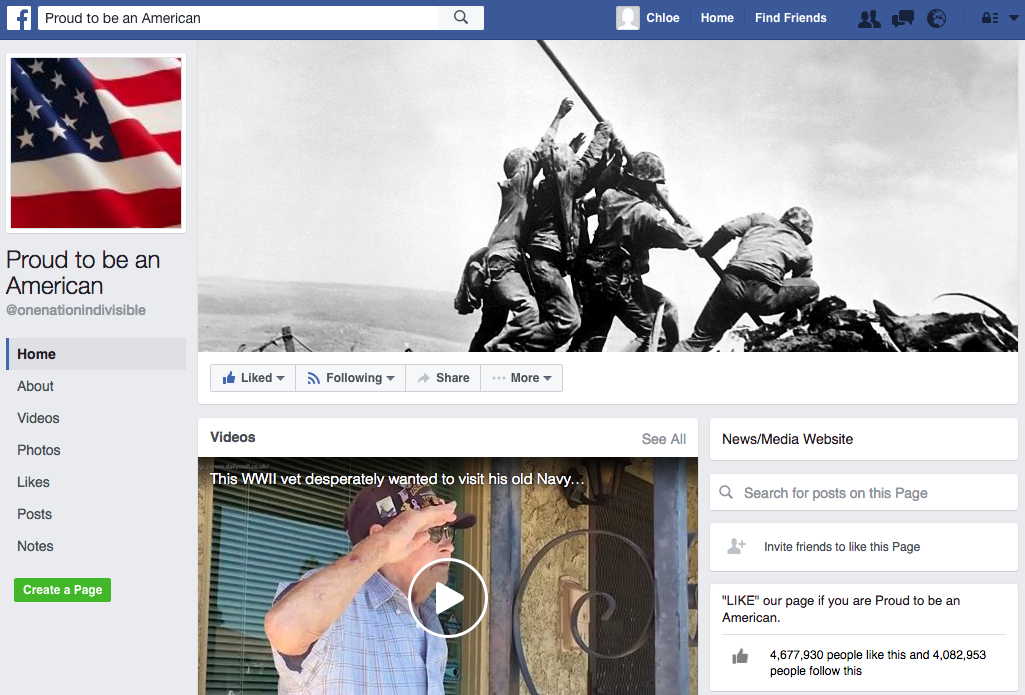Click Invite friends to like this Page

click(842, 547)
